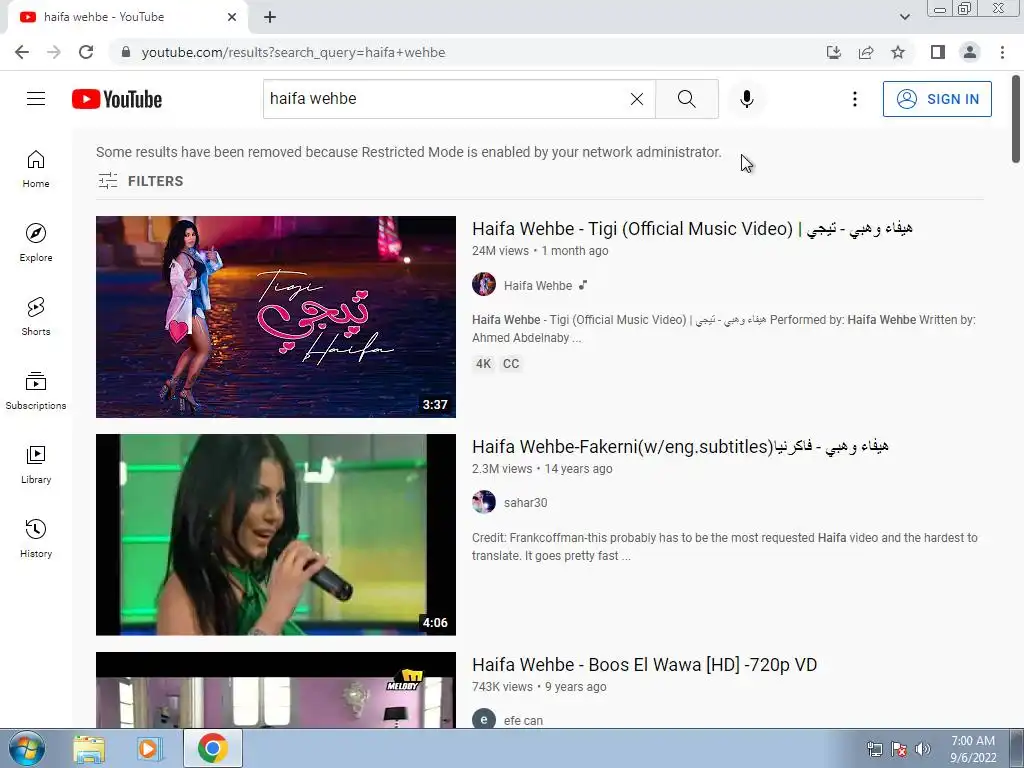Open the Boos El Wawa video thumbnail

276,690
